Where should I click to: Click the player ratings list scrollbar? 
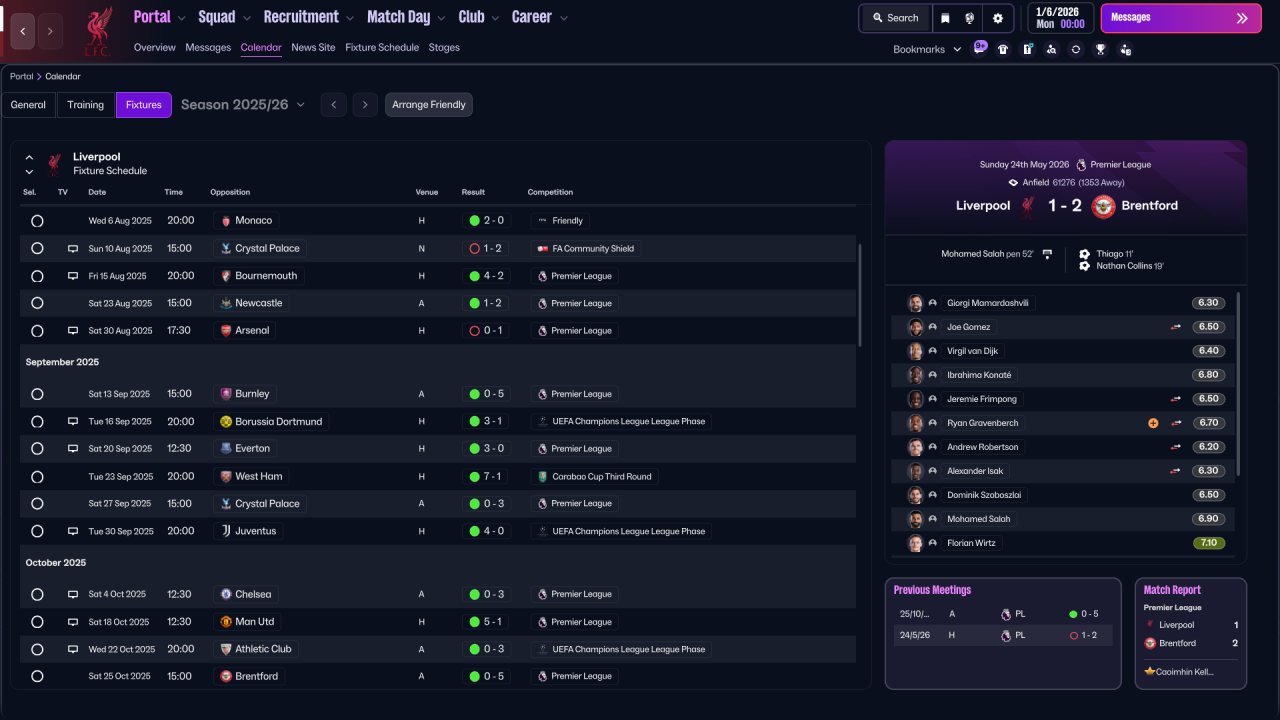tap(1238, 385)
